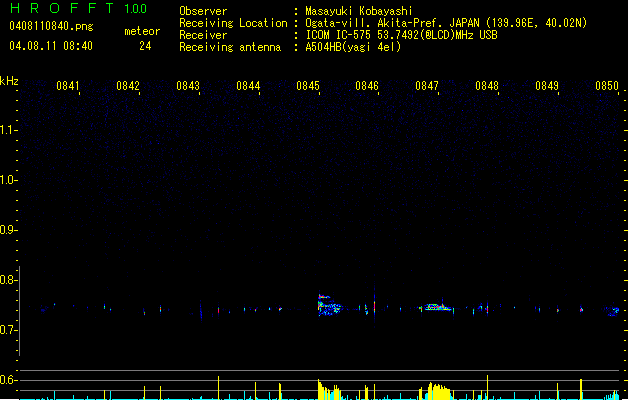The image size is (629, 400).
Task: Click the 1.1 kHz axis label
Action: [x=8, y=130]
